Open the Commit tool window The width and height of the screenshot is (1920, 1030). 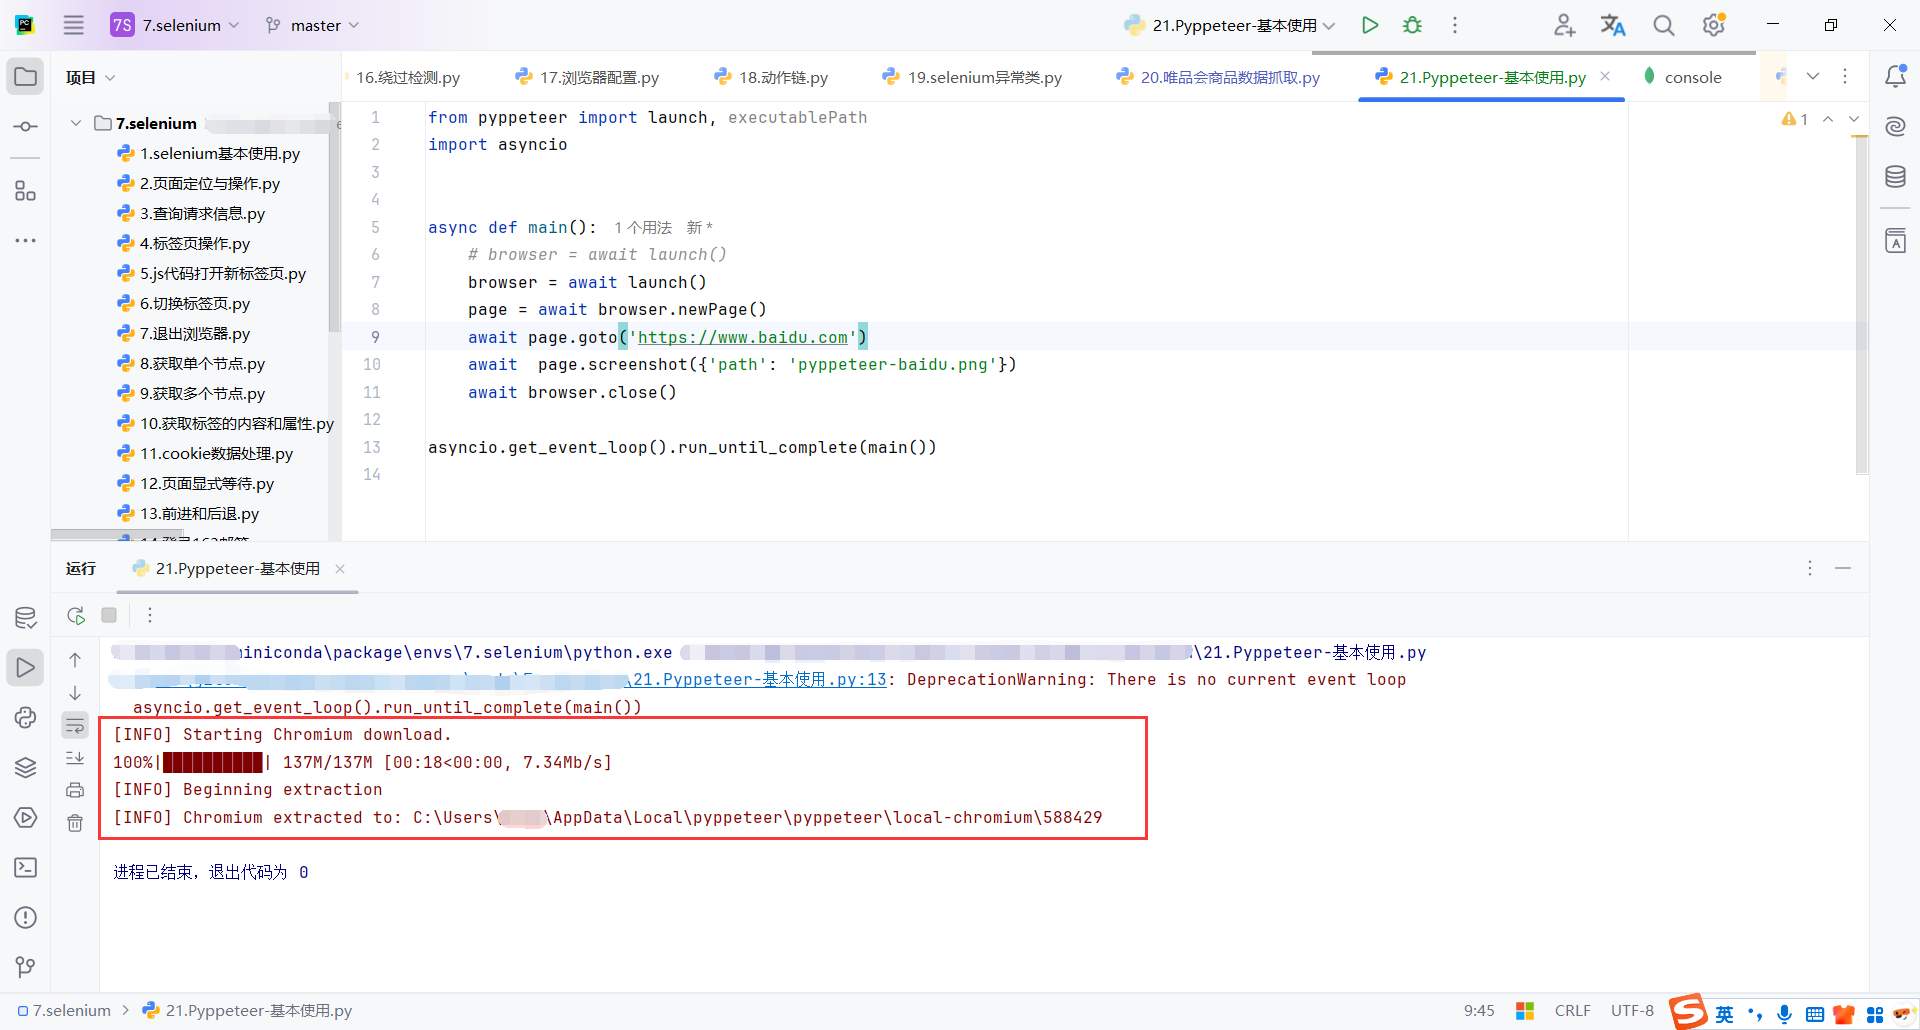click(26, 127)
